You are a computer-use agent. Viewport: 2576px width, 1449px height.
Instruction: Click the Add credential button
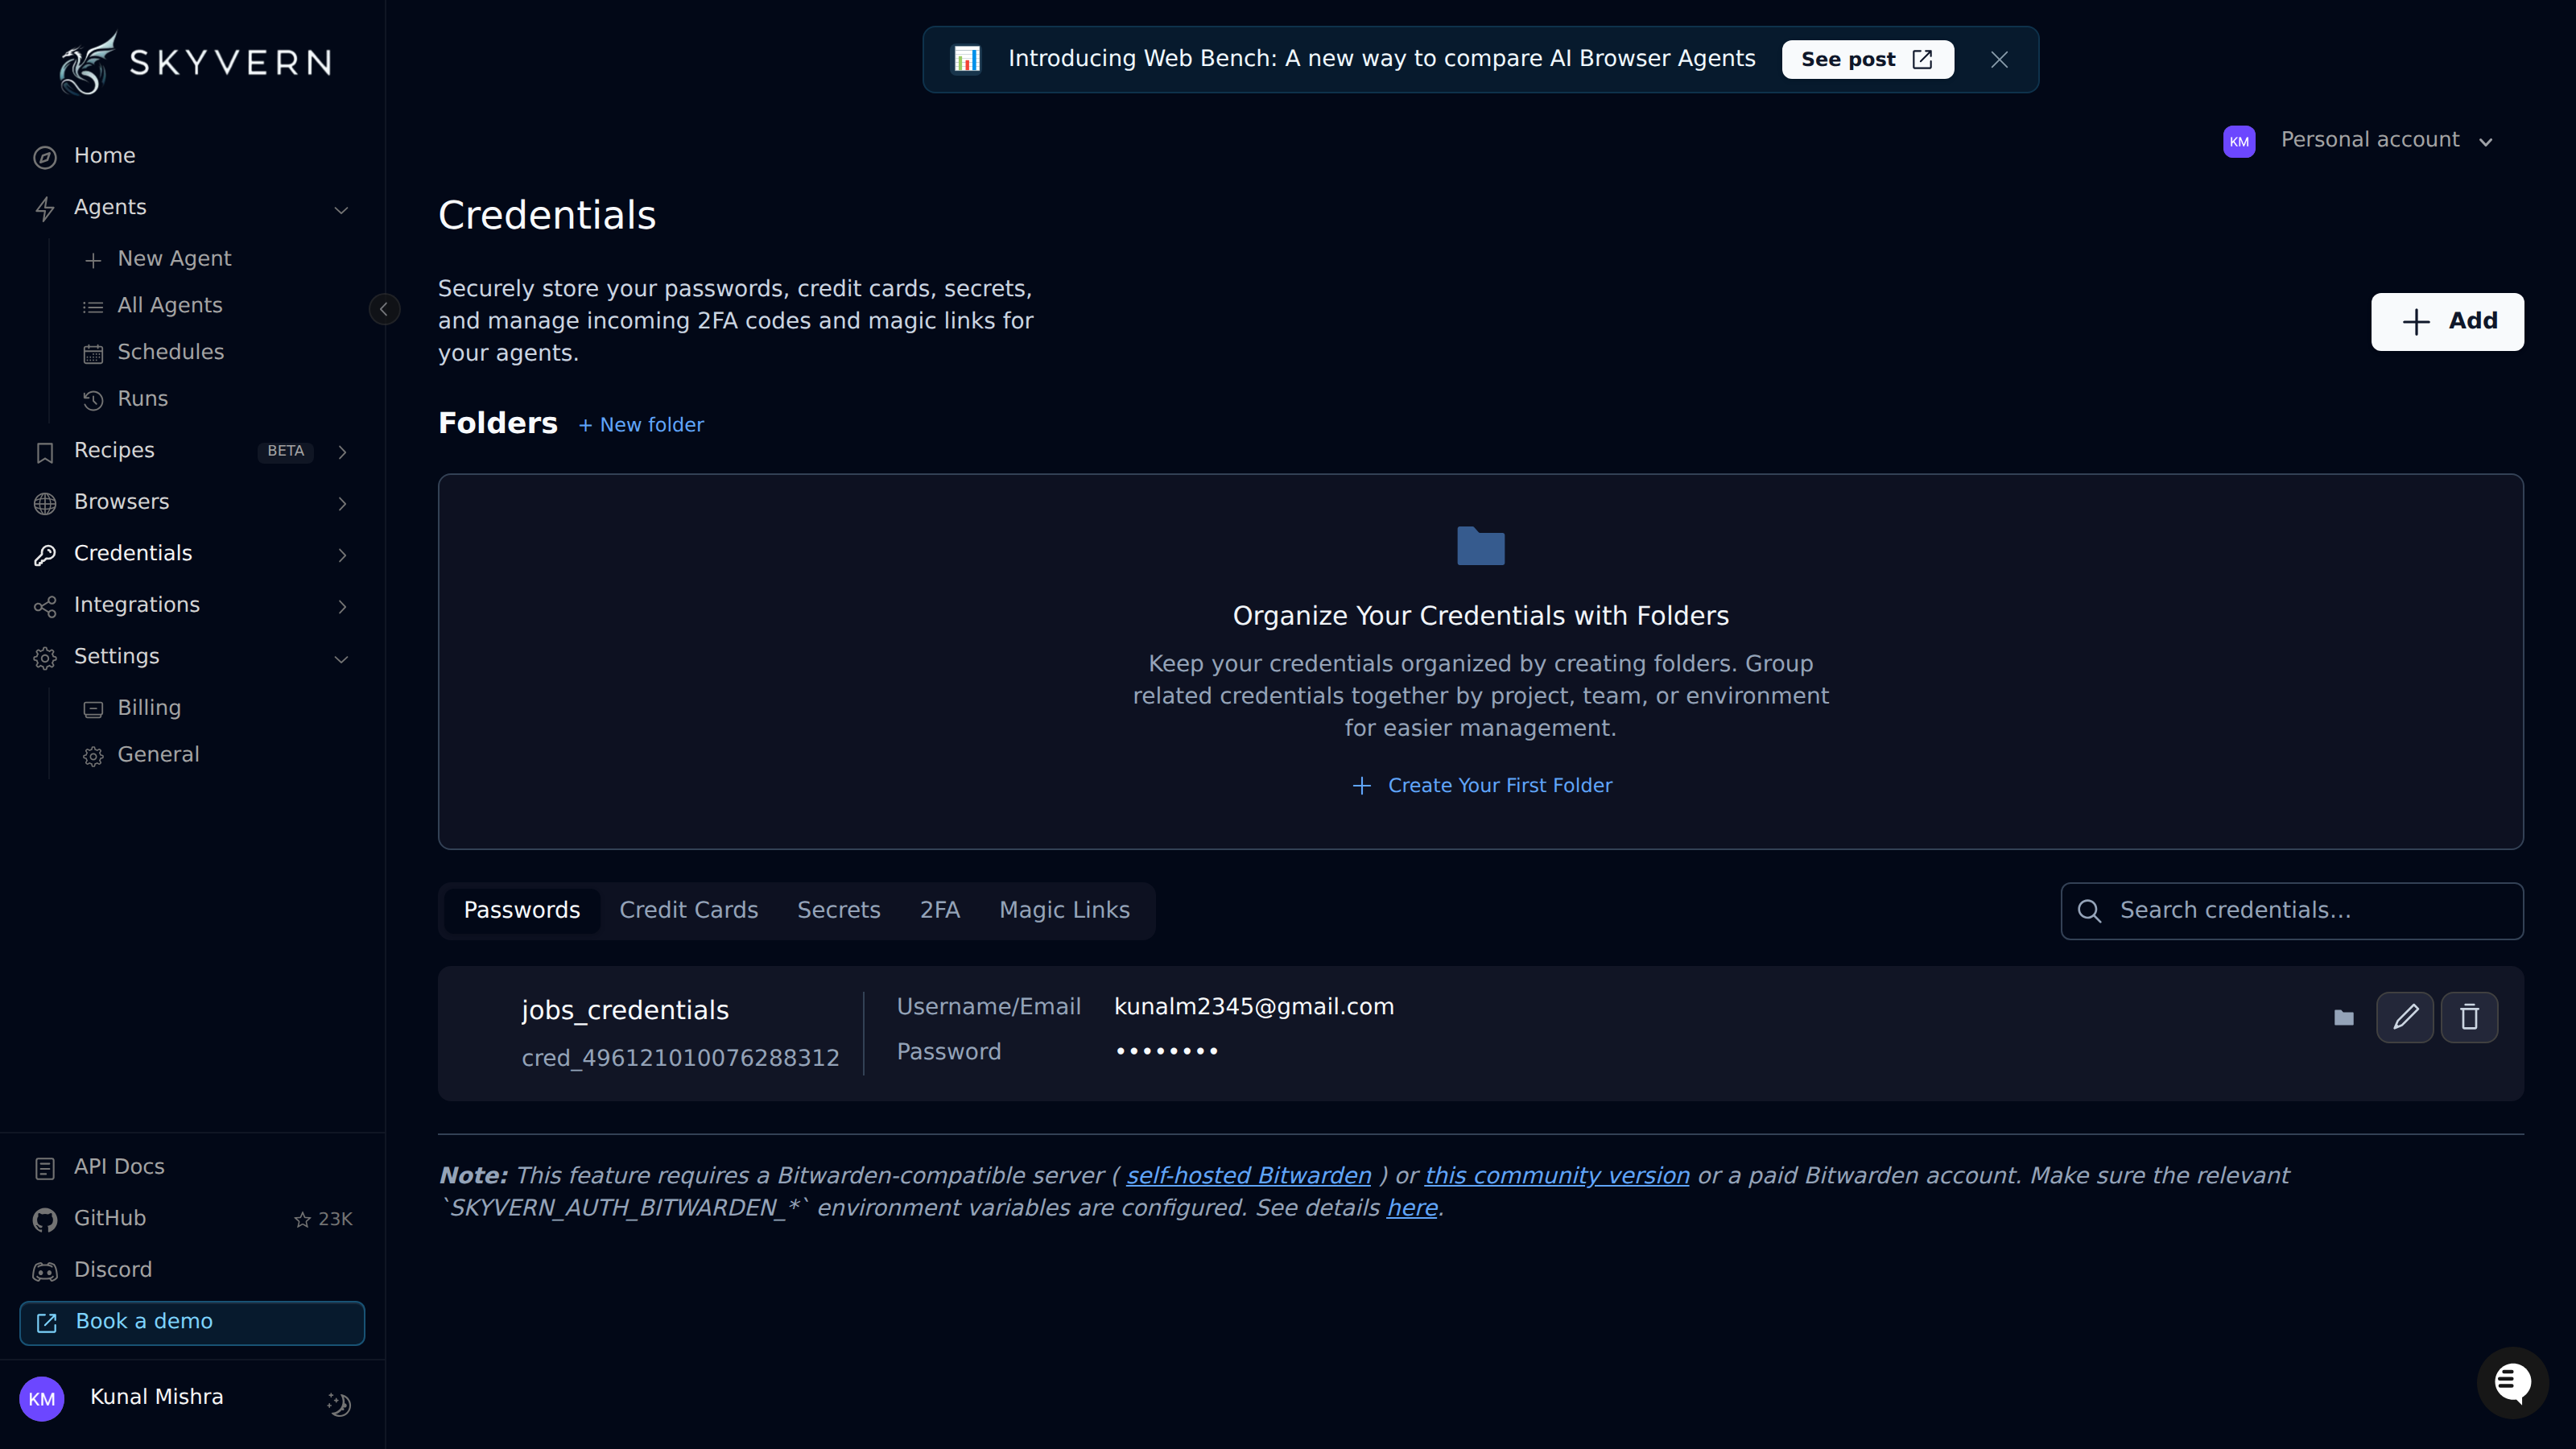click(x=2447, y=322)
